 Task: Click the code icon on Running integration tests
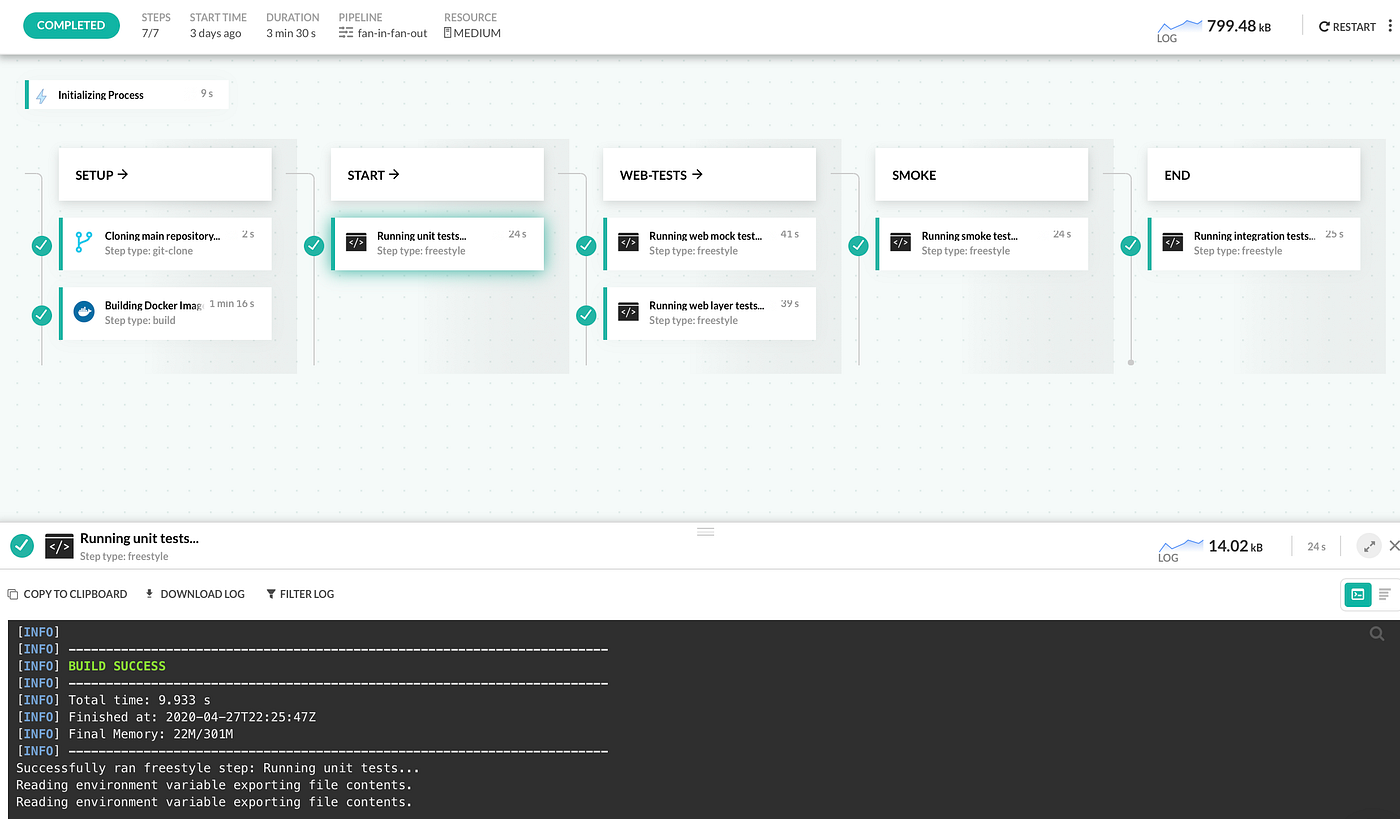click(1171, 243)
